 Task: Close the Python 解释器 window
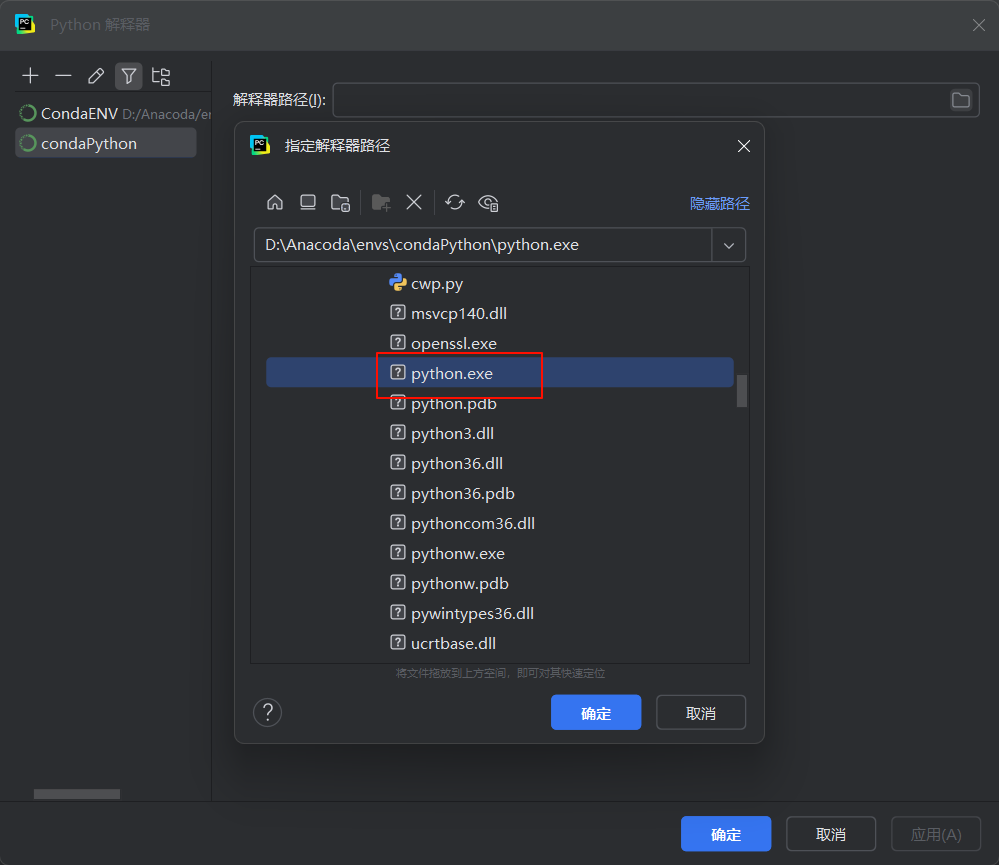[x=979, y=25]
